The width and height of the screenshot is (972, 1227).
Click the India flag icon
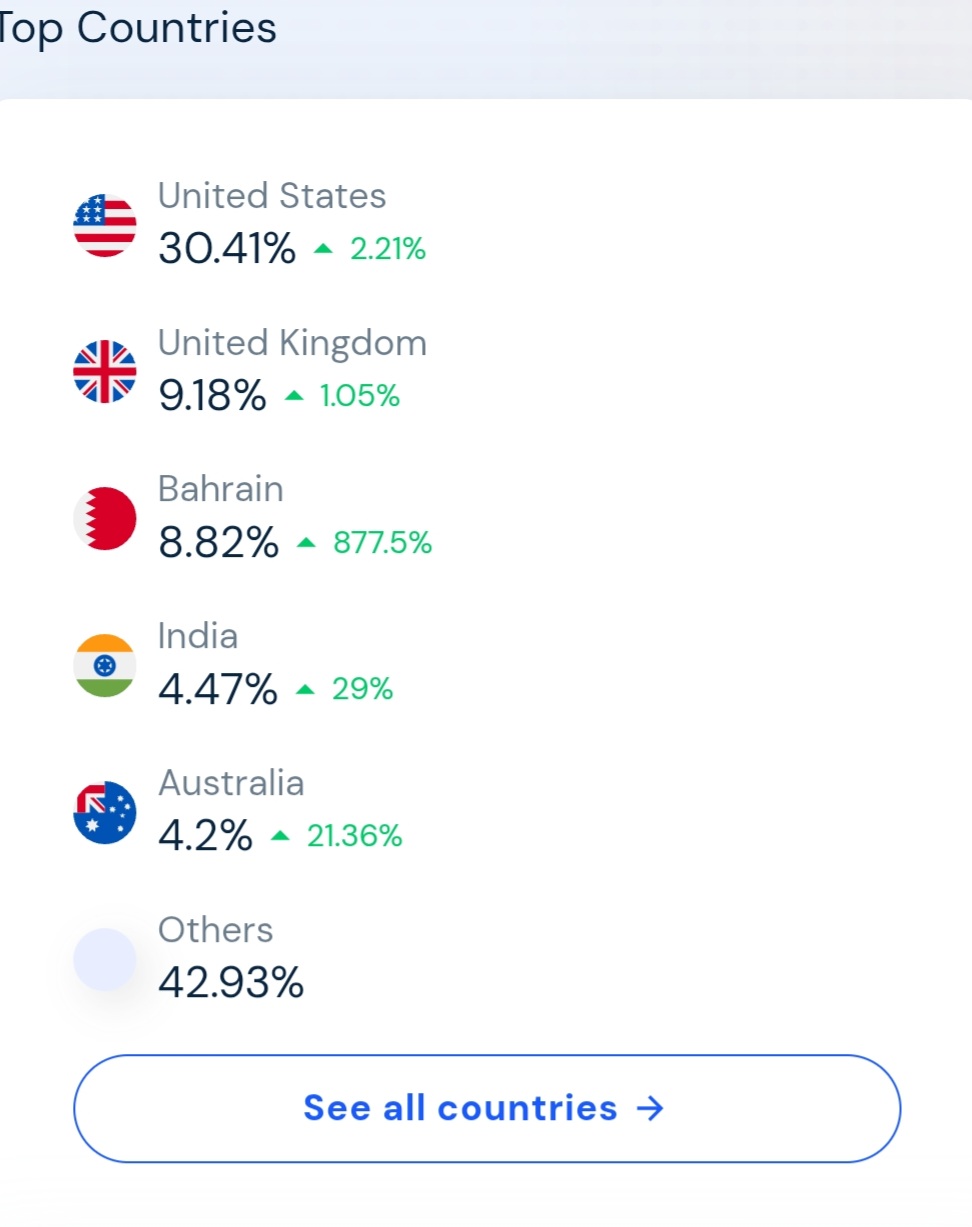[105, 665]
